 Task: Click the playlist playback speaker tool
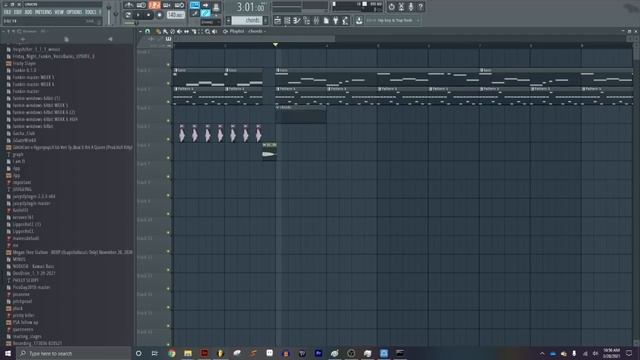[x=214, y=31]
